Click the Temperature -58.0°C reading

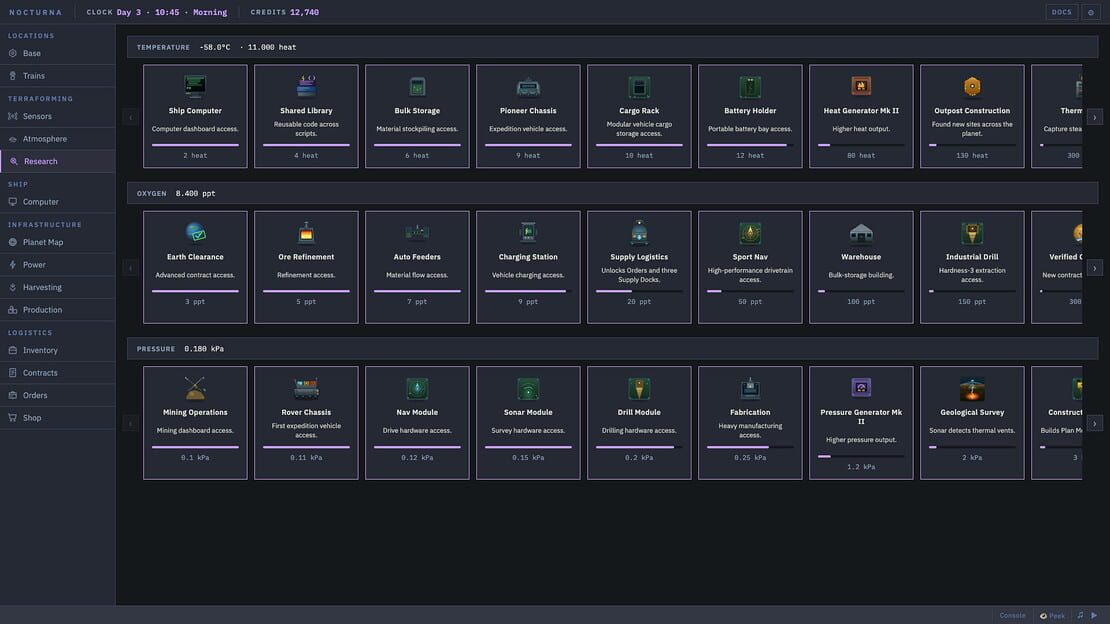[214, 47]
